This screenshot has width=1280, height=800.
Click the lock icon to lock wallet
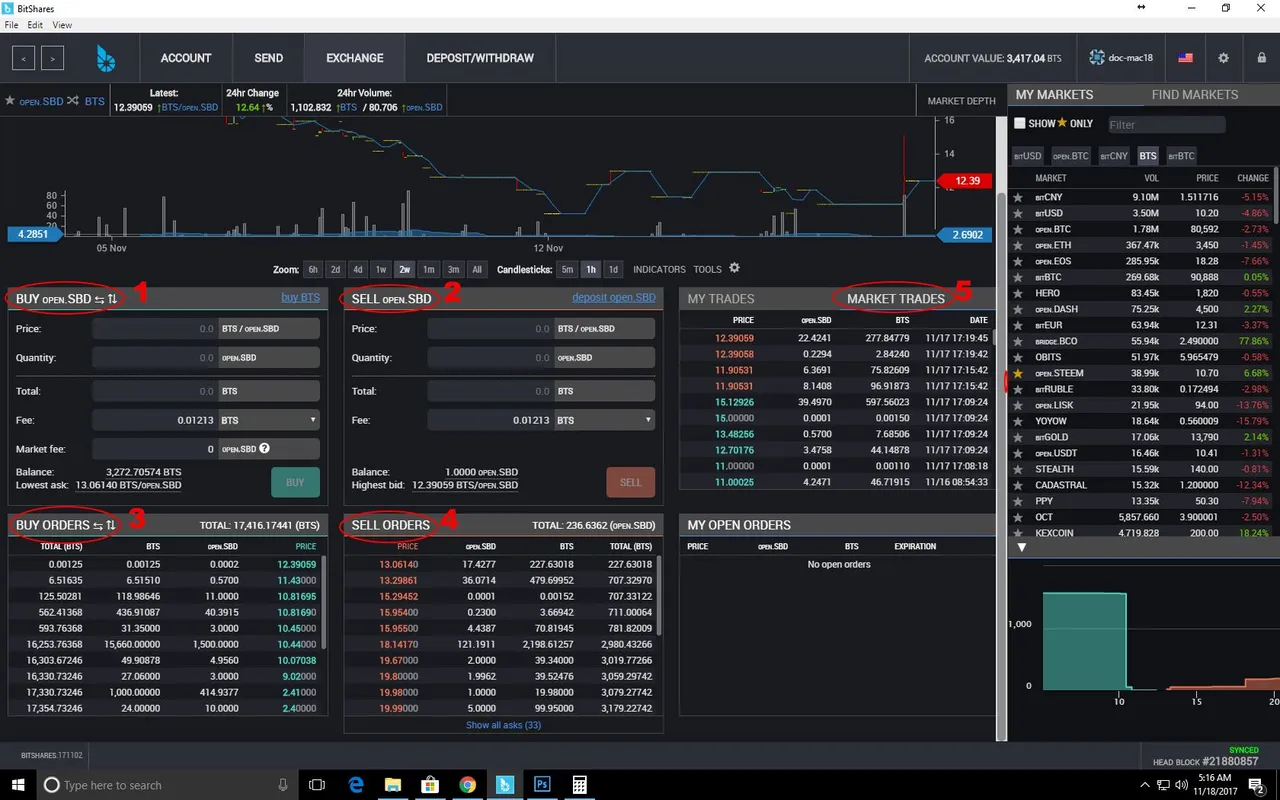pyautogui.click(x=1262, y=58)
